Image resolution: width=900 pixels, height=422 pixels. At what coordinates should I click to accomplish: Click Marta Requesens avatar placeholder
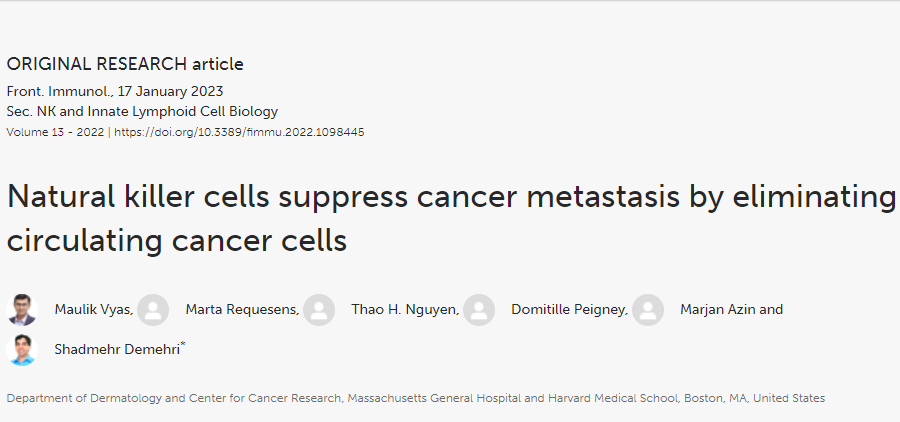click(153, 310)
